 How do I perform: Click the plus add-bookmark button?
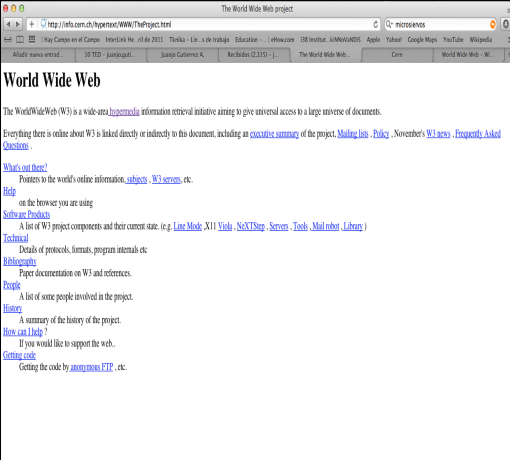point(32,24)
